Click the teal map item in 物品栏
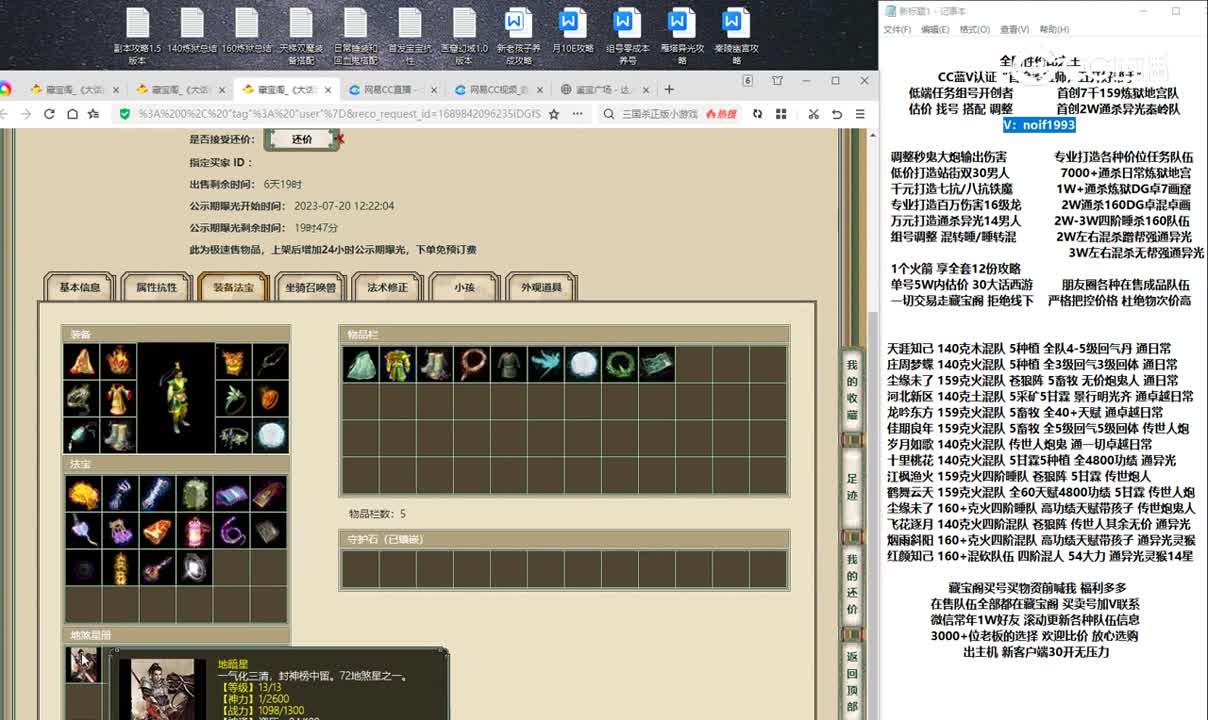Screen dimensions: 1208x720 click(x=656, y=365)
